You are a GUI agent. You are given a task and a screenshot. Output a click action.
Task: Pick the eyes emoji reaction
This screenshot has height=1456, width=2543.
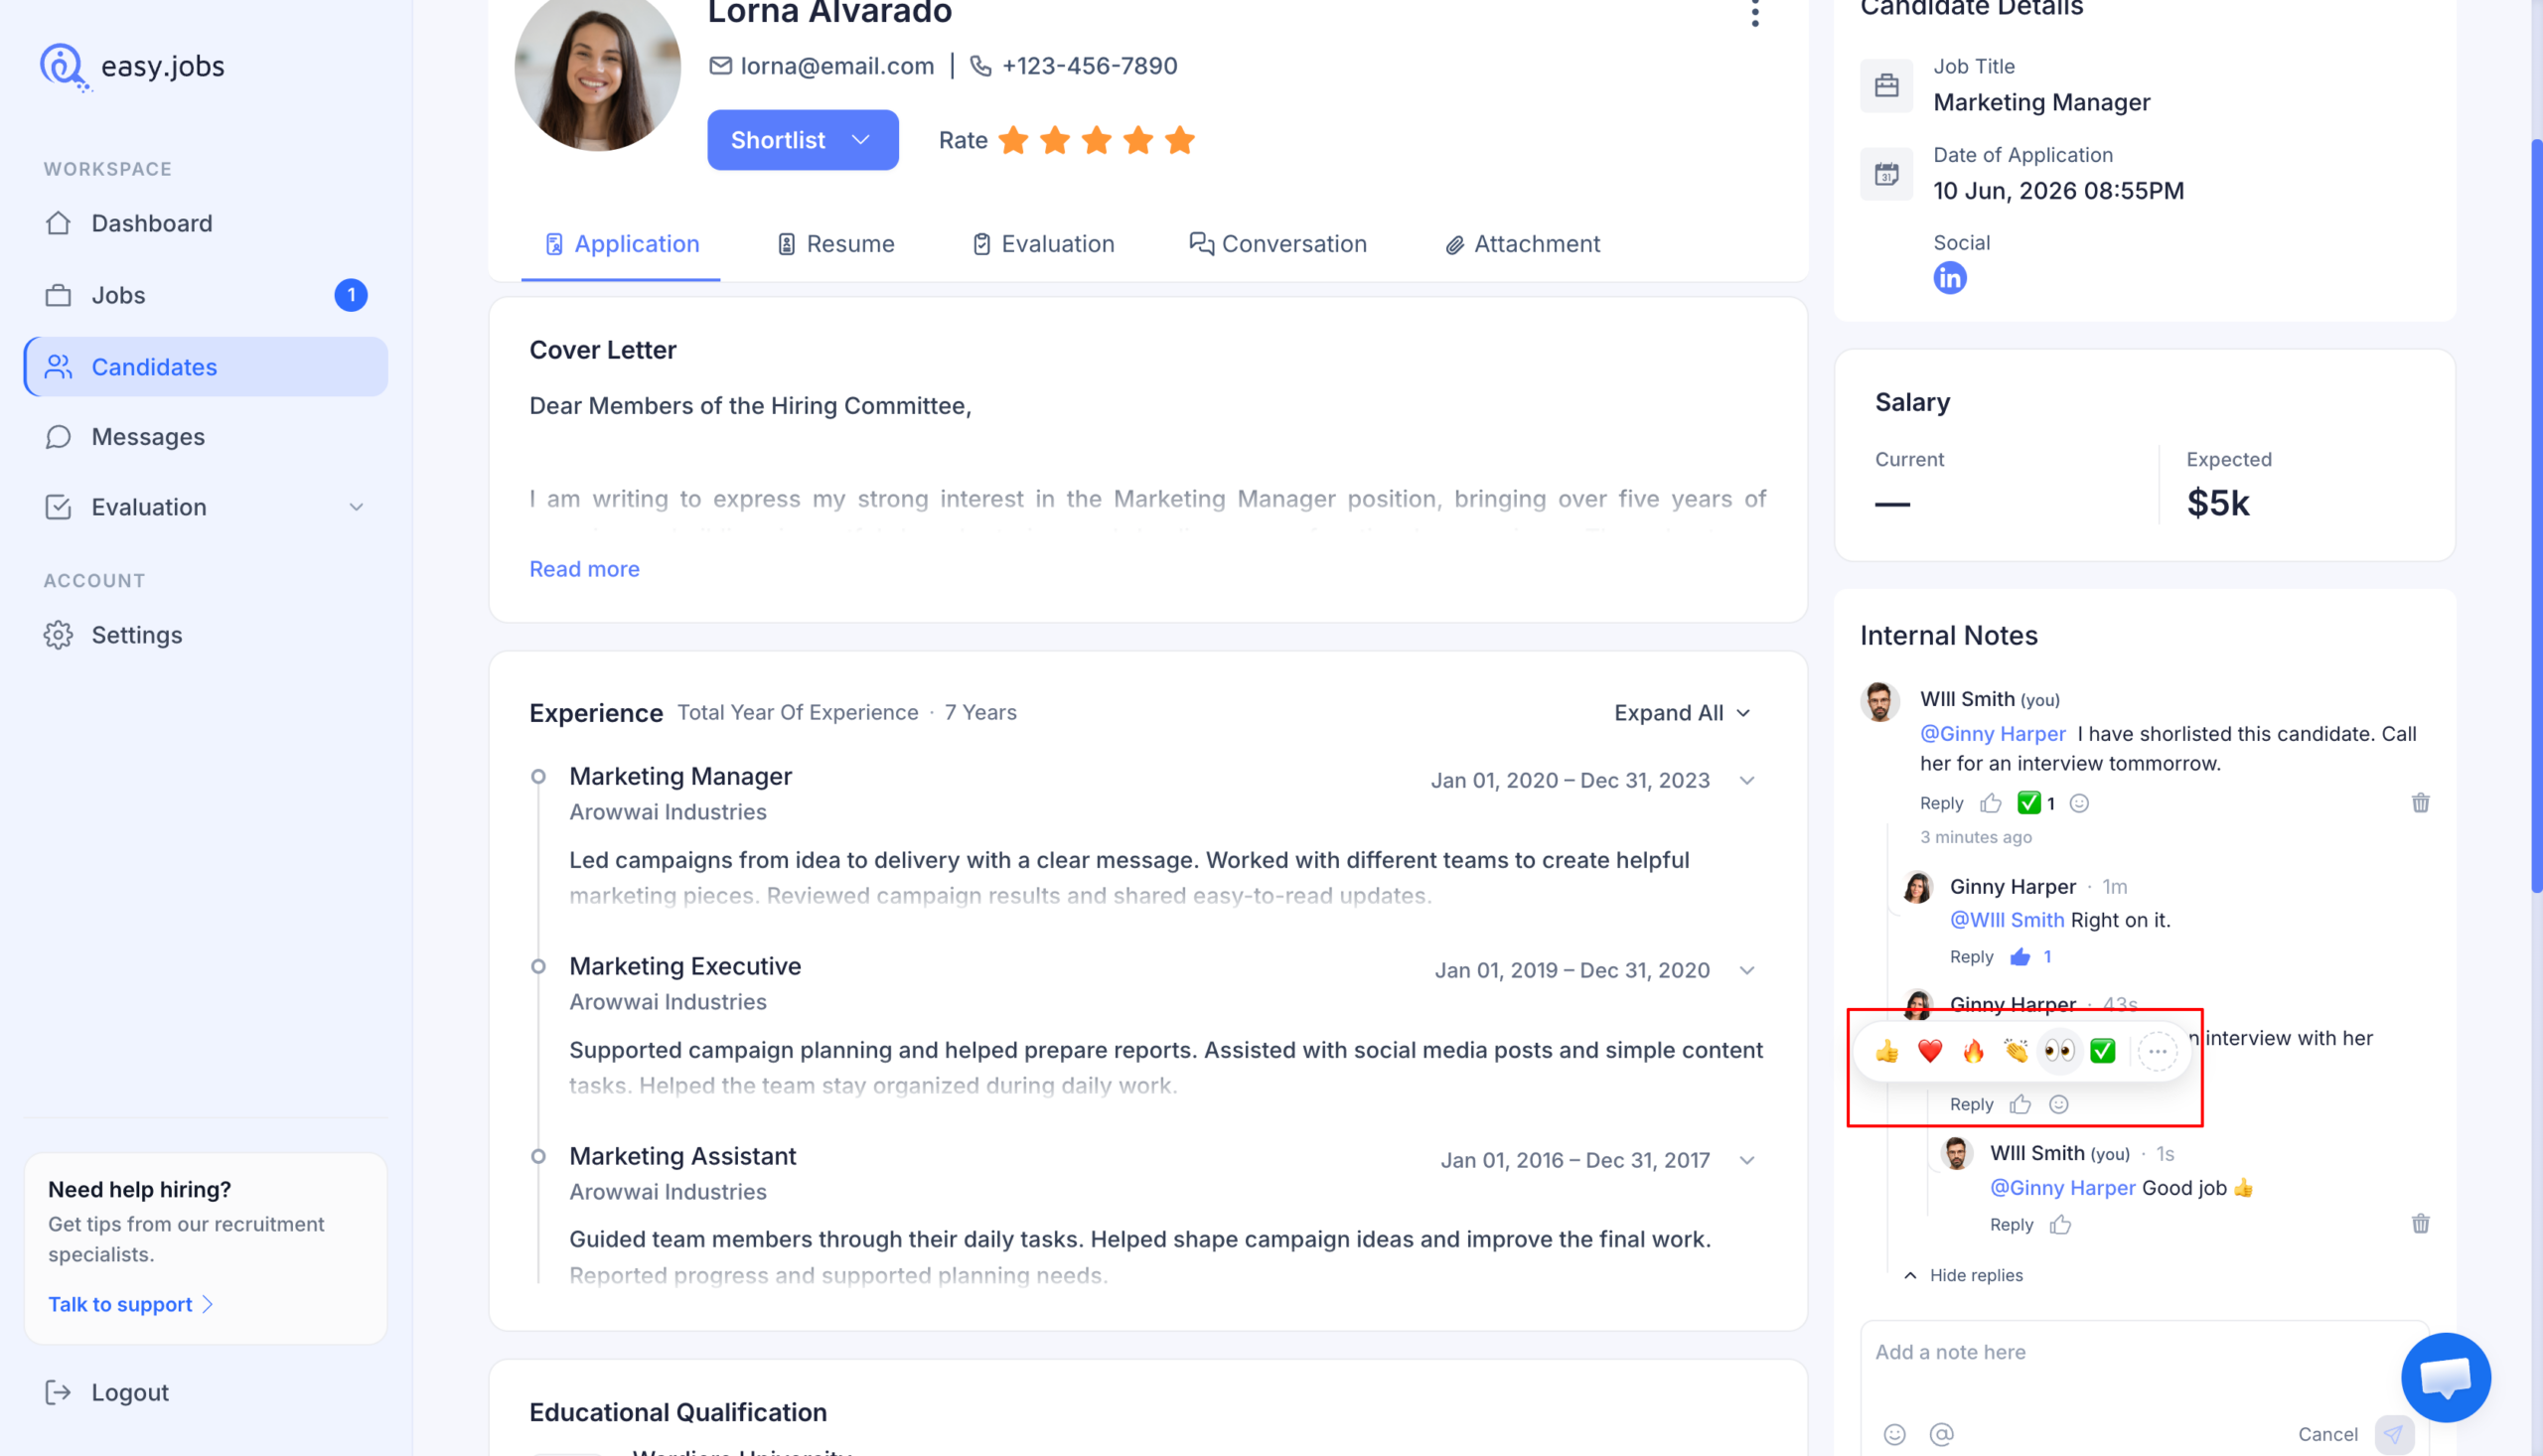(2059, 1051)
